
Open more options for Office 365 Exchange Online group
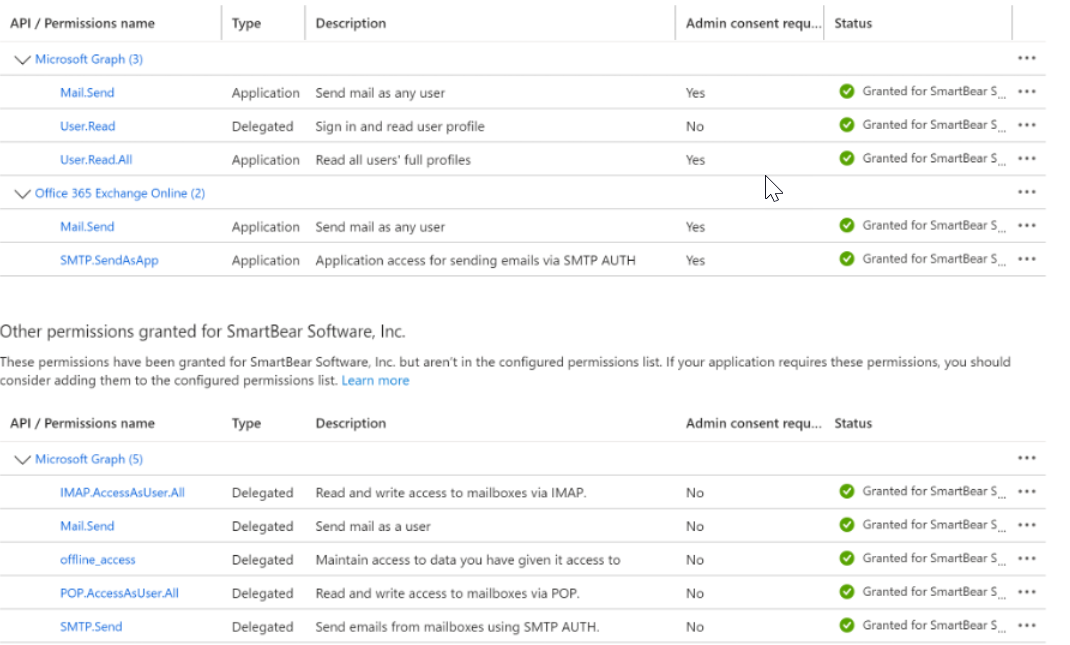coord(1026,192)
